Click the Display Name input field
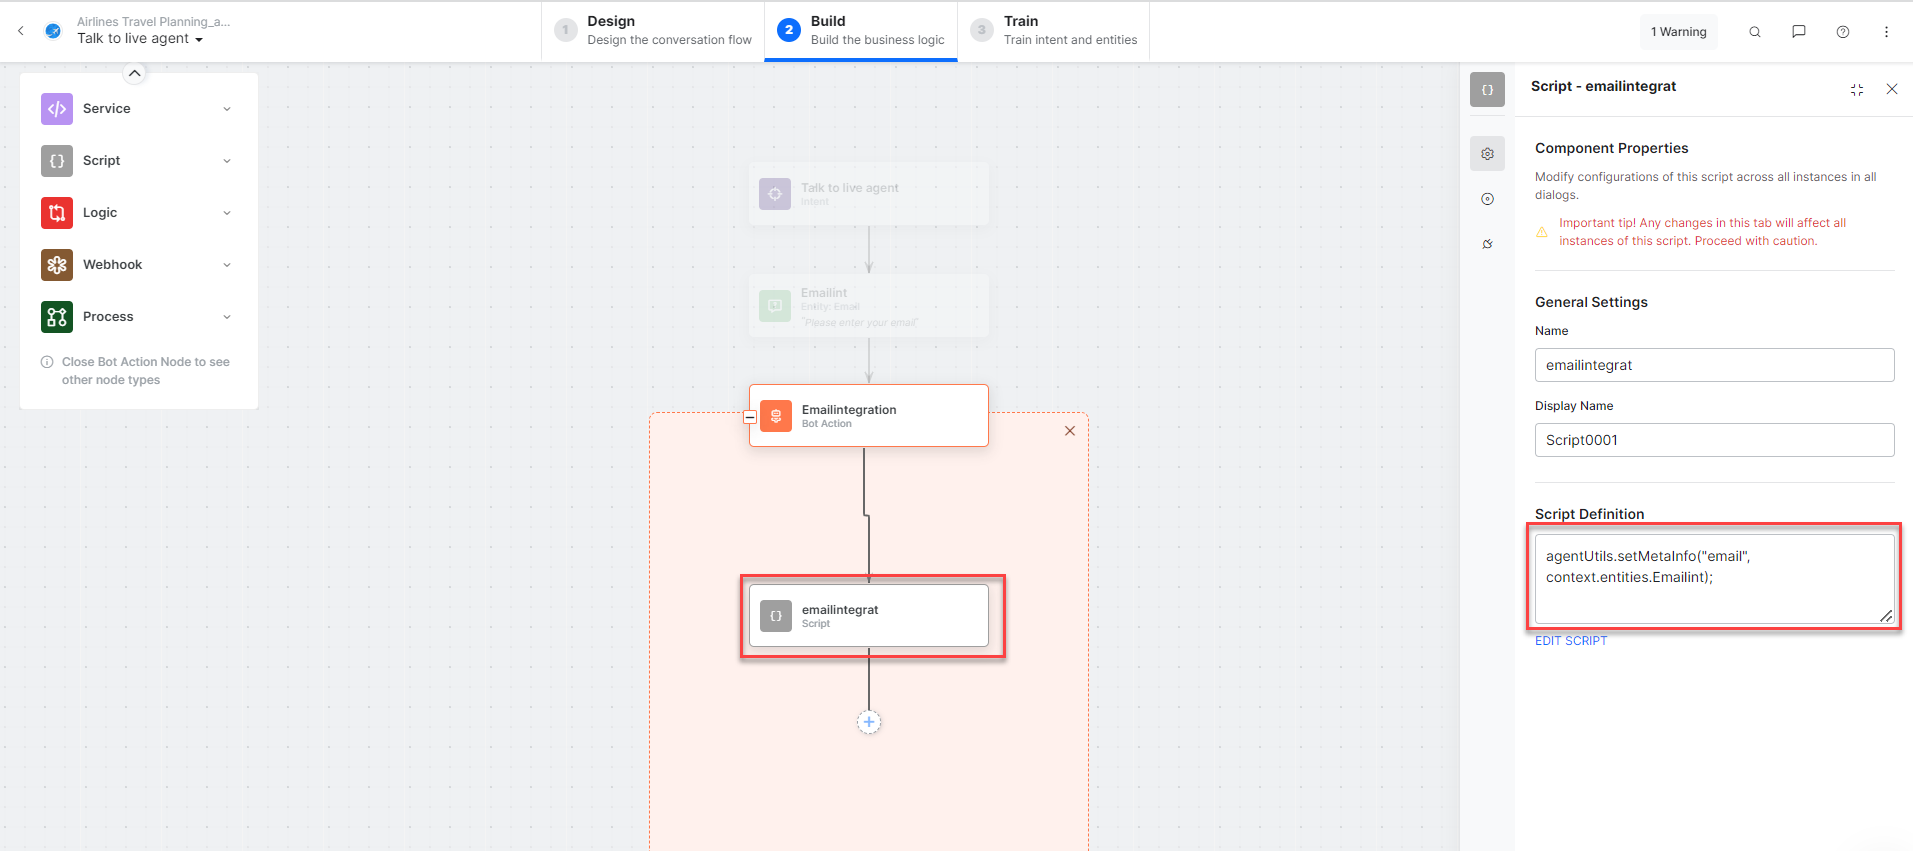 tap(1713, 440)
